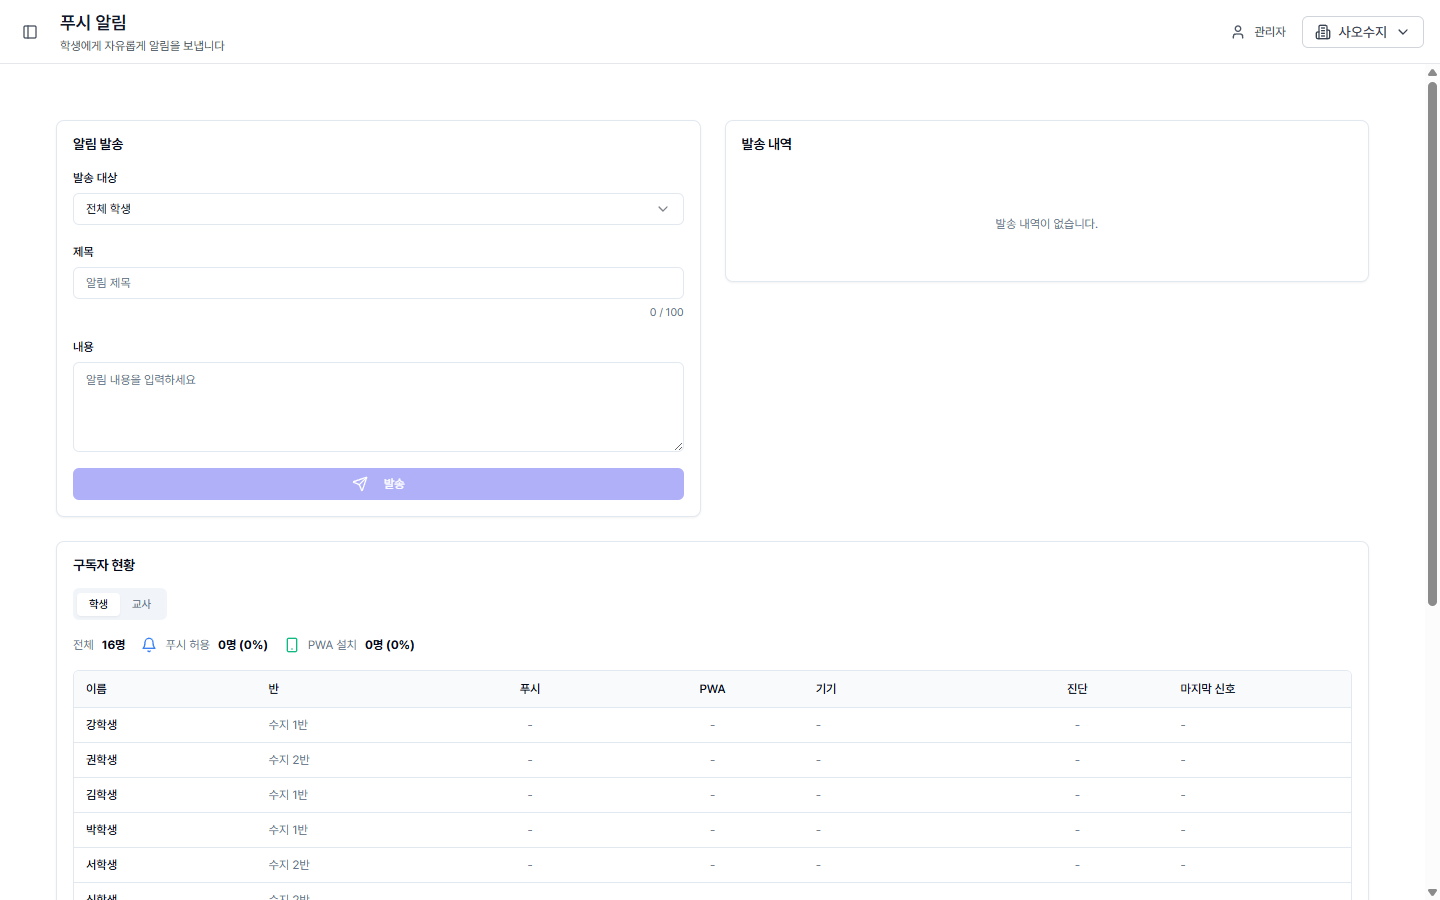The height and width of the screenshot is (900, 1440).
Task: Click the chevron in the 발송 대상 selector
Action: coord(662,209)
